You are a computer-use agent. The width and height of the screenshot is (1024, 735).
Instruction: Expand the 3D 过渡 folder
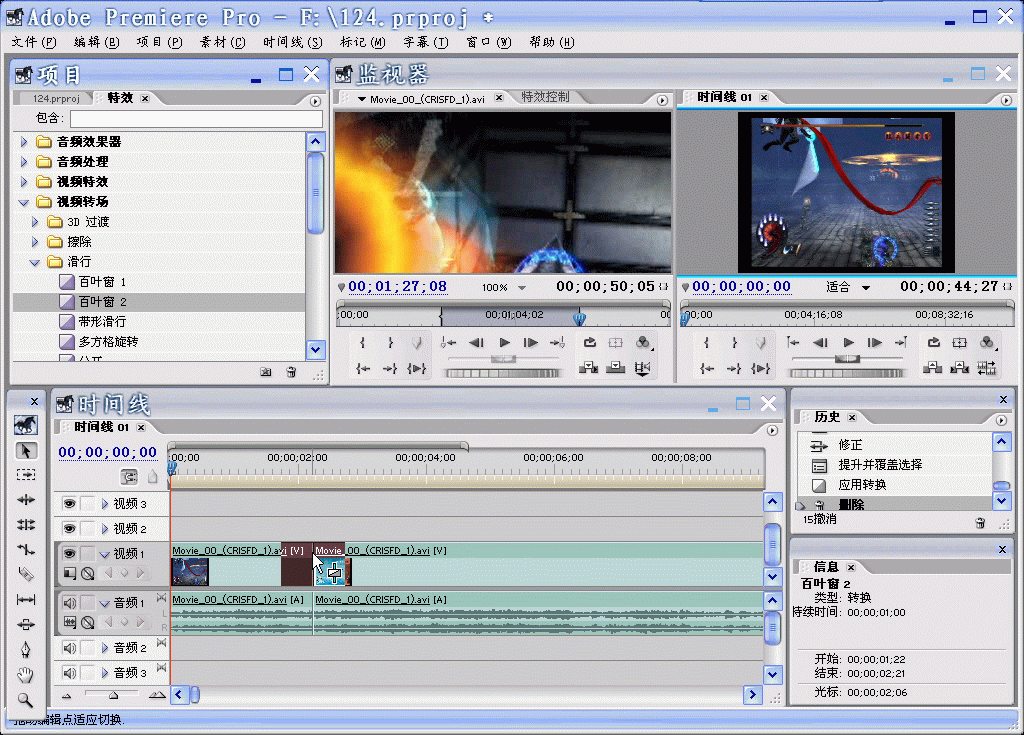(x=35, y=222)
